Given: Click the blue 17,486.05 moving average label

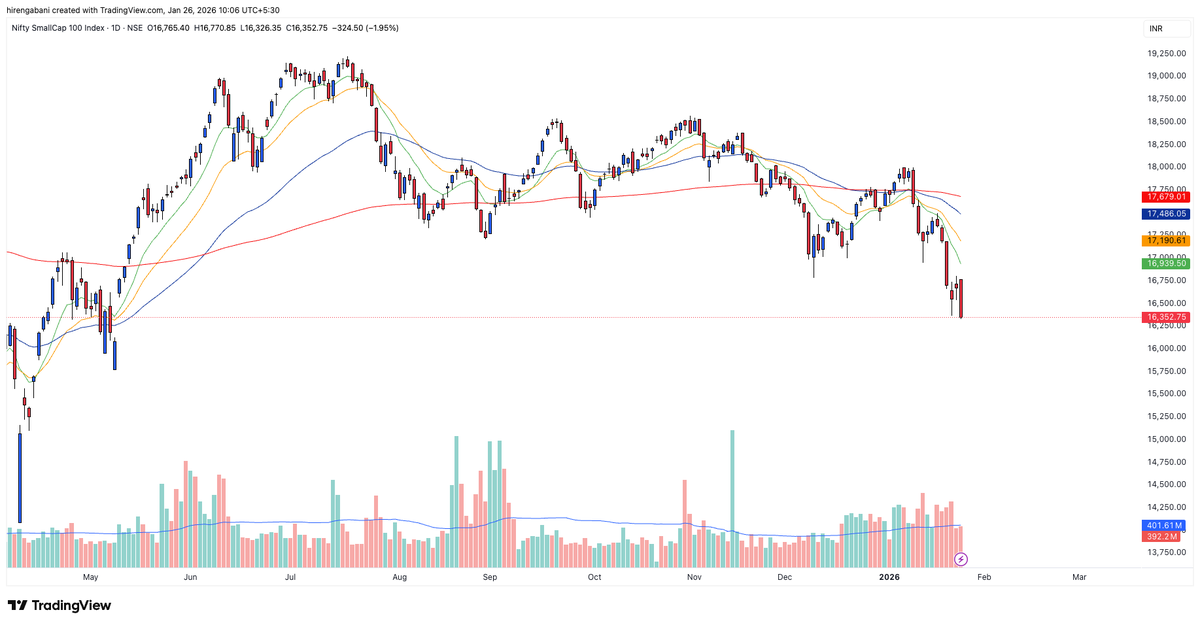Looking at the screenshot, I should coord(1165,214).
